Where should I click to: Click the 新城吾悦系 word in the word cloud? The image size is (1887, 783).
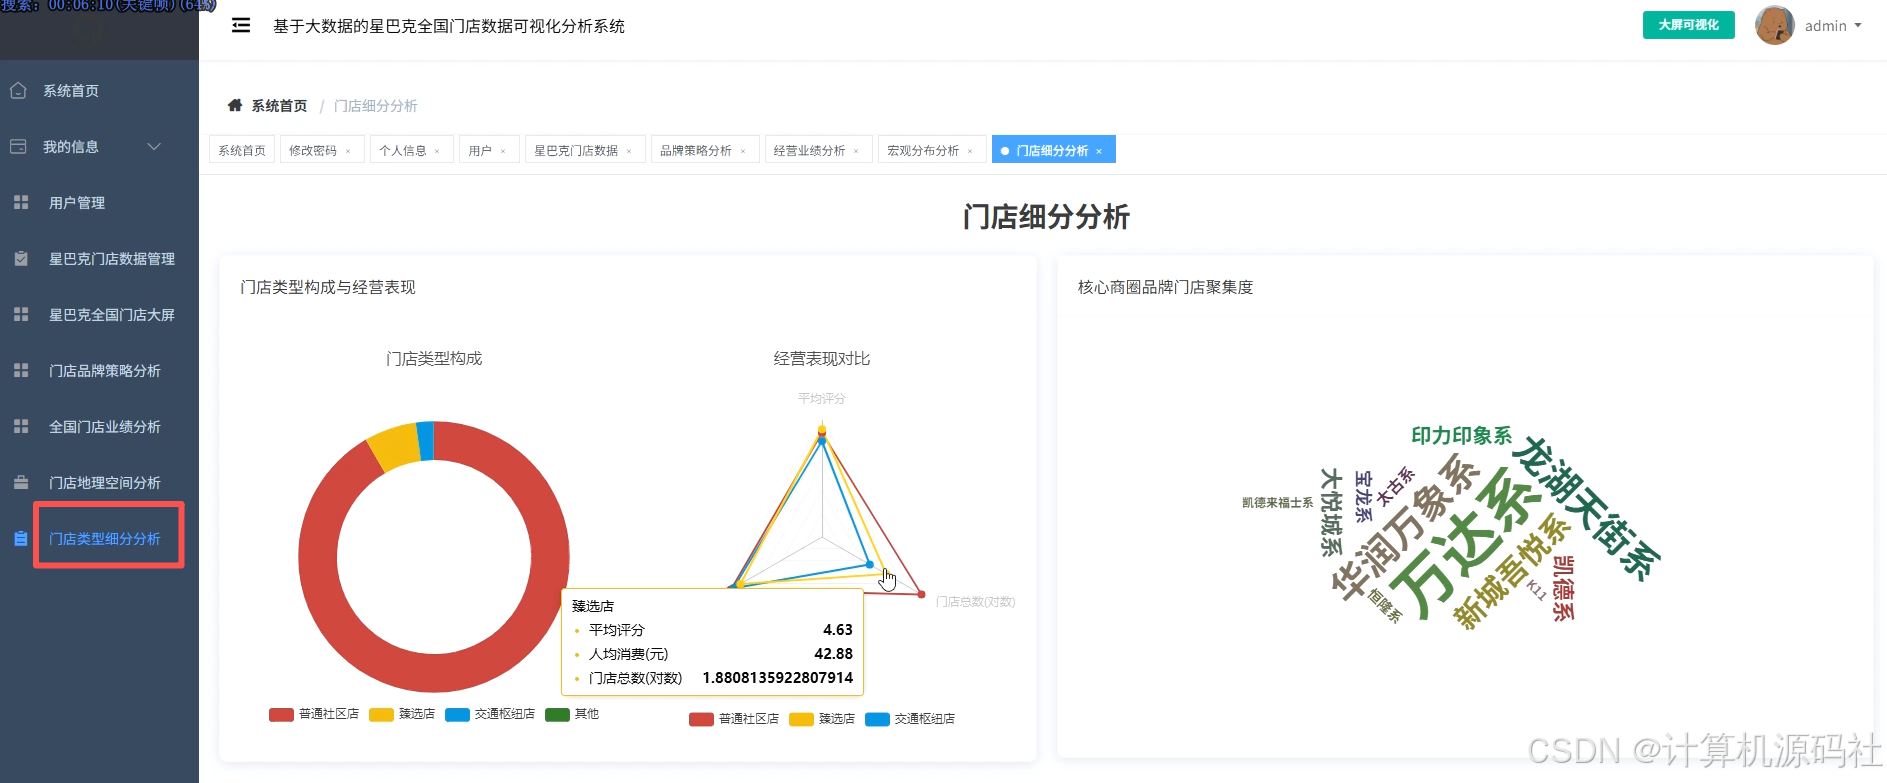1511,571
